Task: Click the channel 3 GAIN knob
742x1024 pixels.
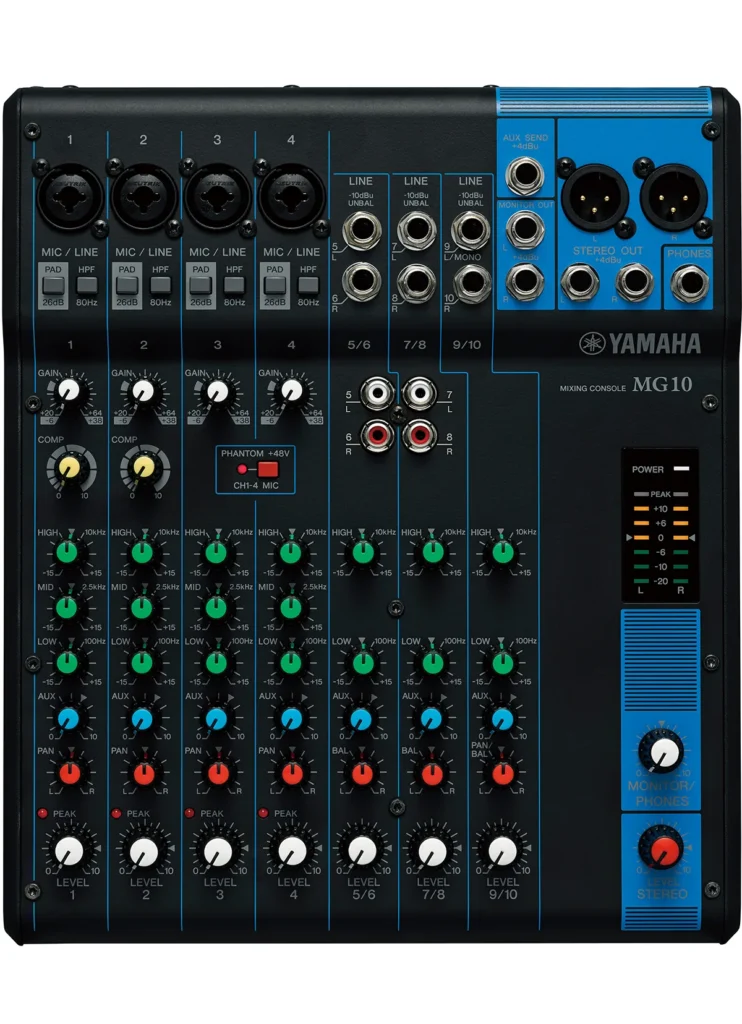Action: click(217, 391)
